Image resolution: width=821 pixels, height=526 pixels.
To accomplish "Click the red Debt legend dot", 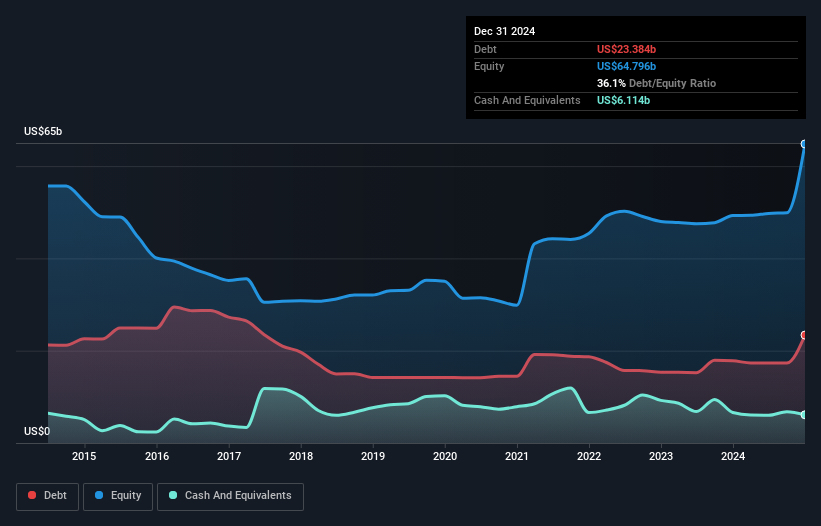I will [32, 495].
